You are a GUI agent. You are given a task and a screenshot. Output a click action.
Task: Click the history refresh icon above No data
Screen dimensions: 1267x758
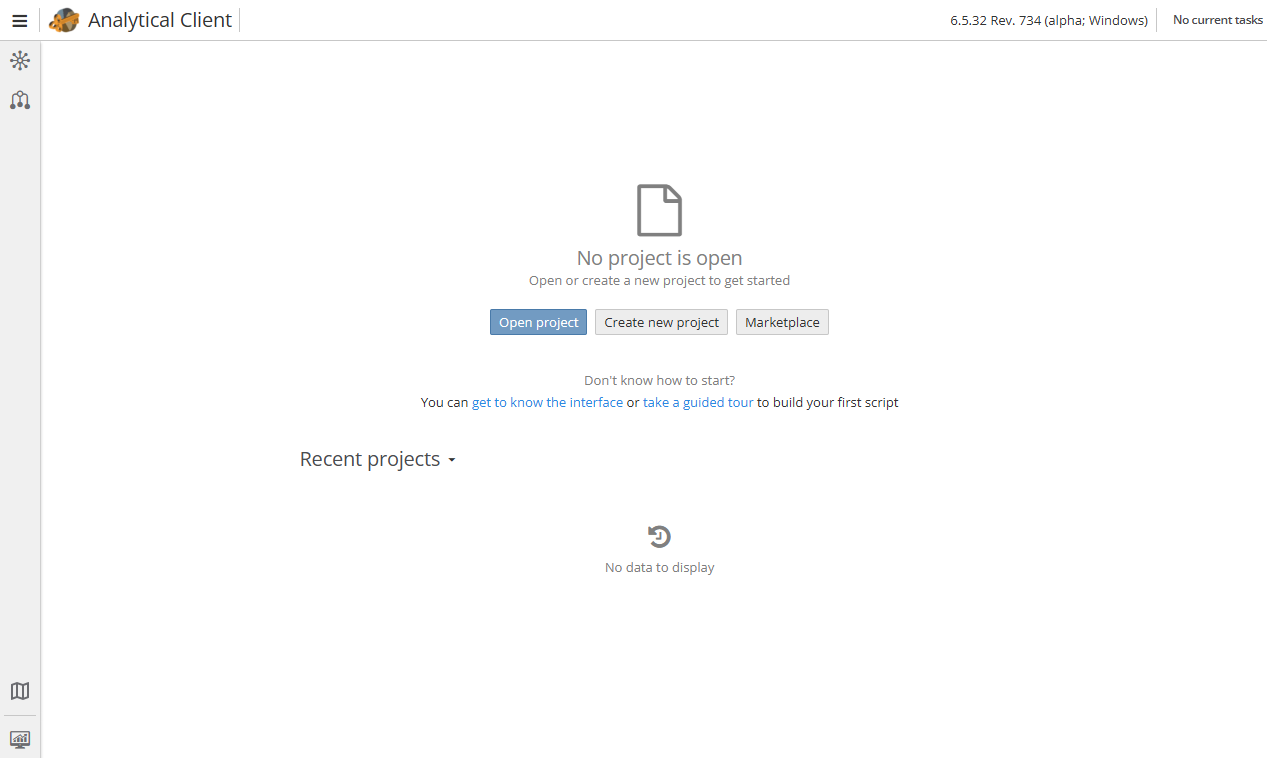tap(659, 536)
